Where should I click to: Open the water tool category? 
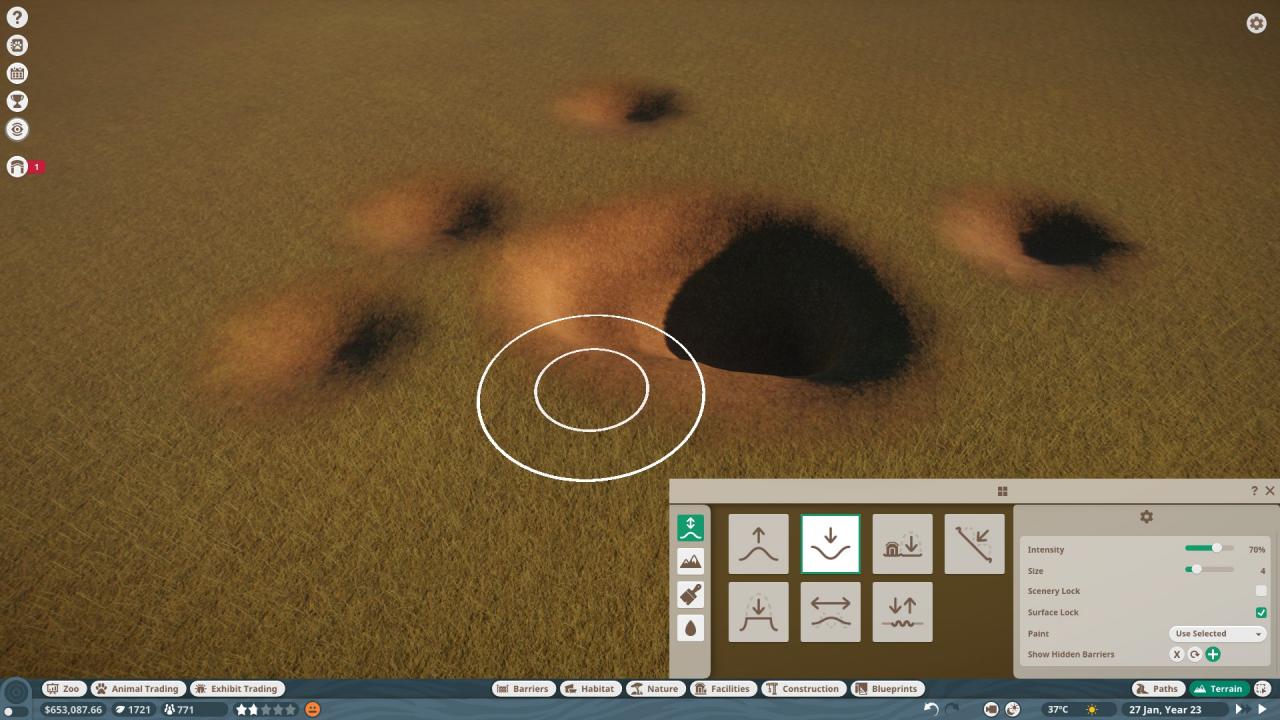click(x=690, y=628)
